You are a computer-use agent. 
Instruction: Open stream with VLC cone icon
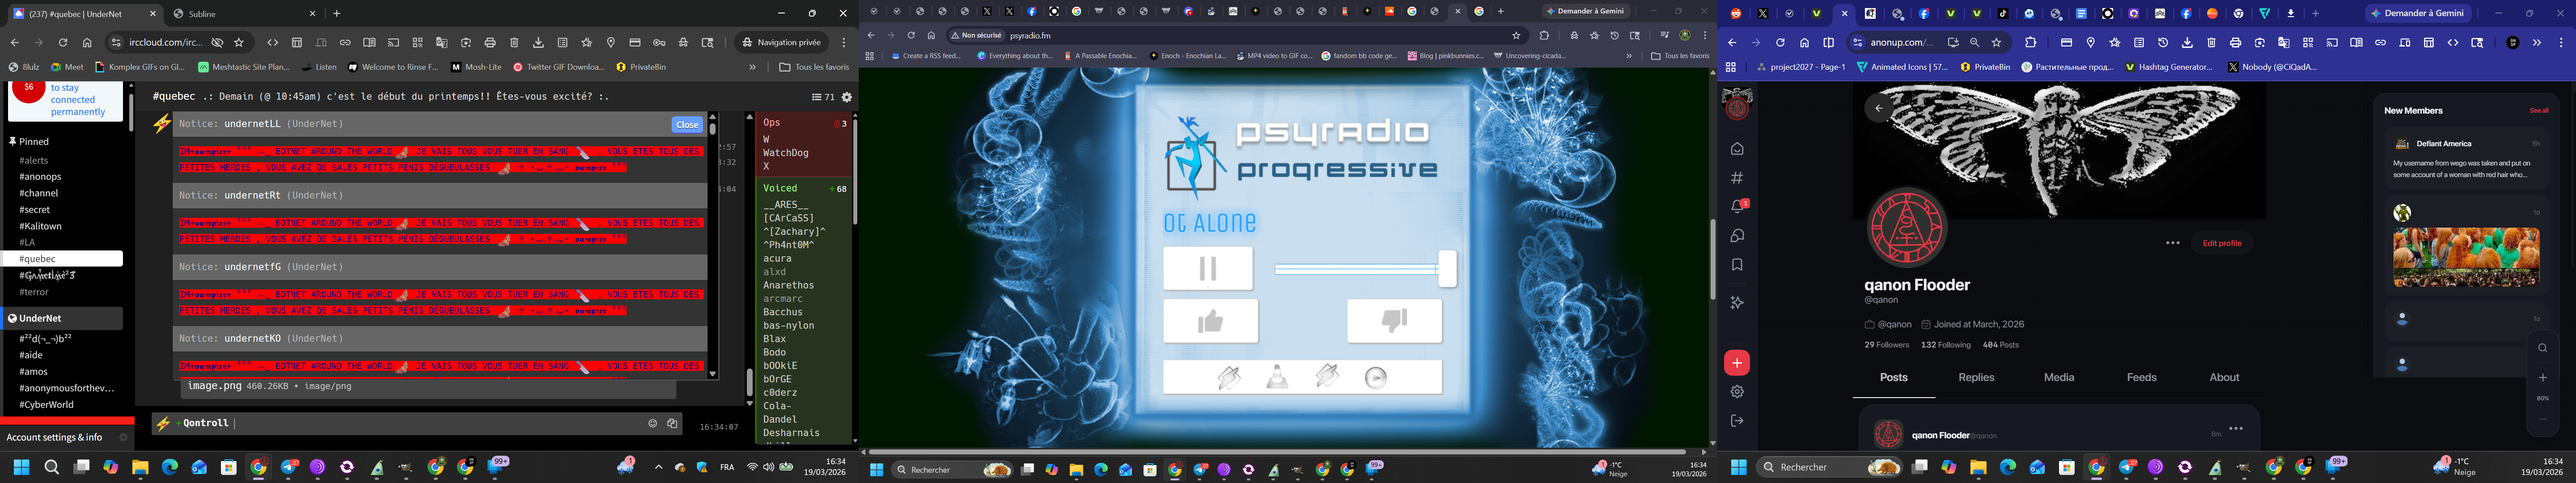pyautogui.click(x=1277, y=377)
